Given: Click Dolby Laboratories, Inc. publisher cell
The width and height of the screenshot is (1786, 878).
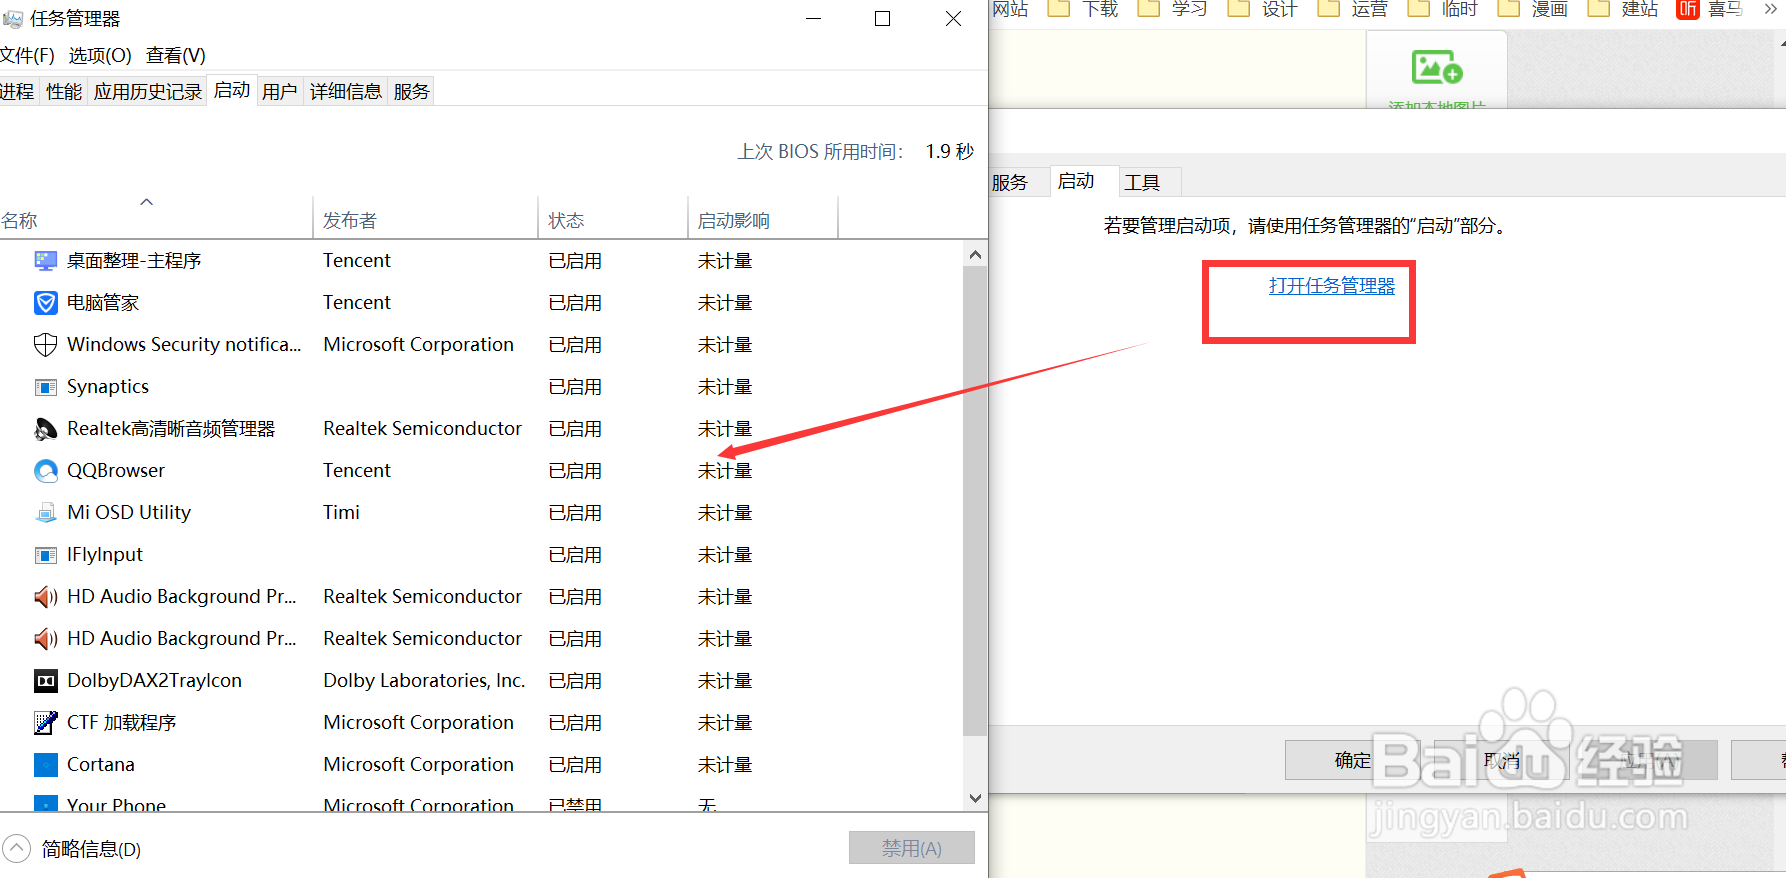Looking at the screenshot, I should click(x=424, y=681).
